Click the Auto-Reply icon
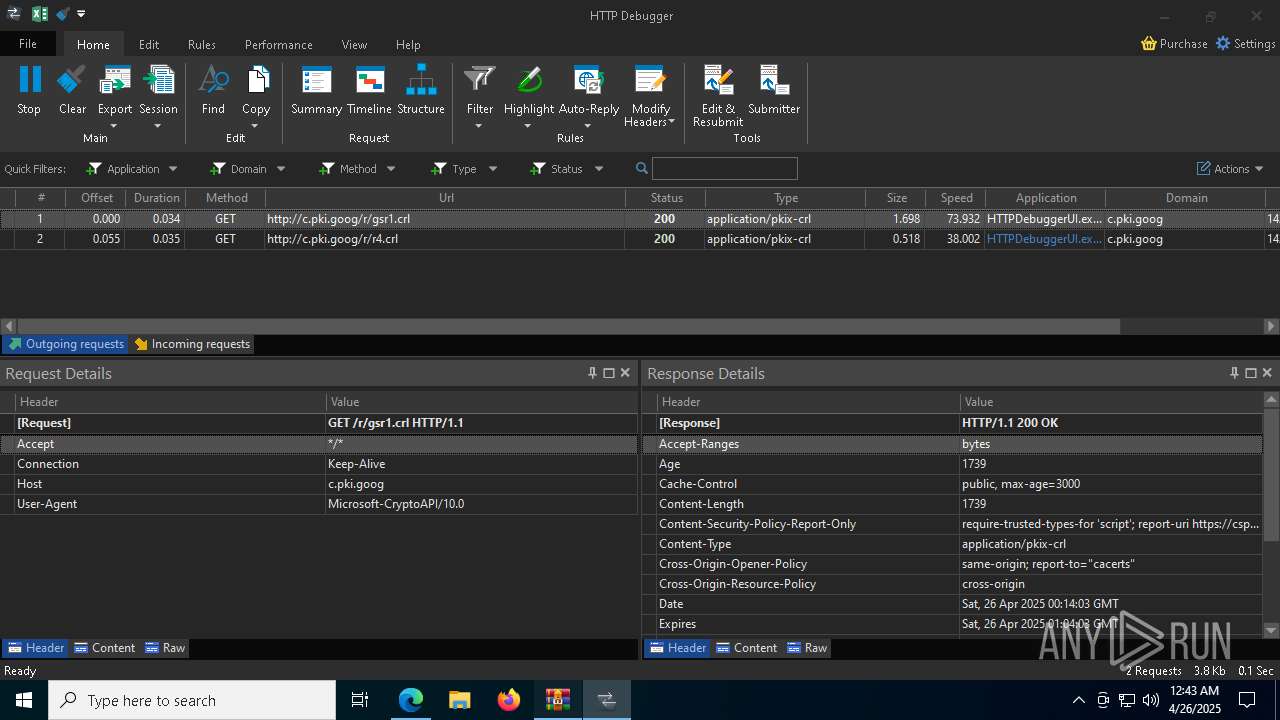The image size is (1280, 720). click(x=588, y=80)
